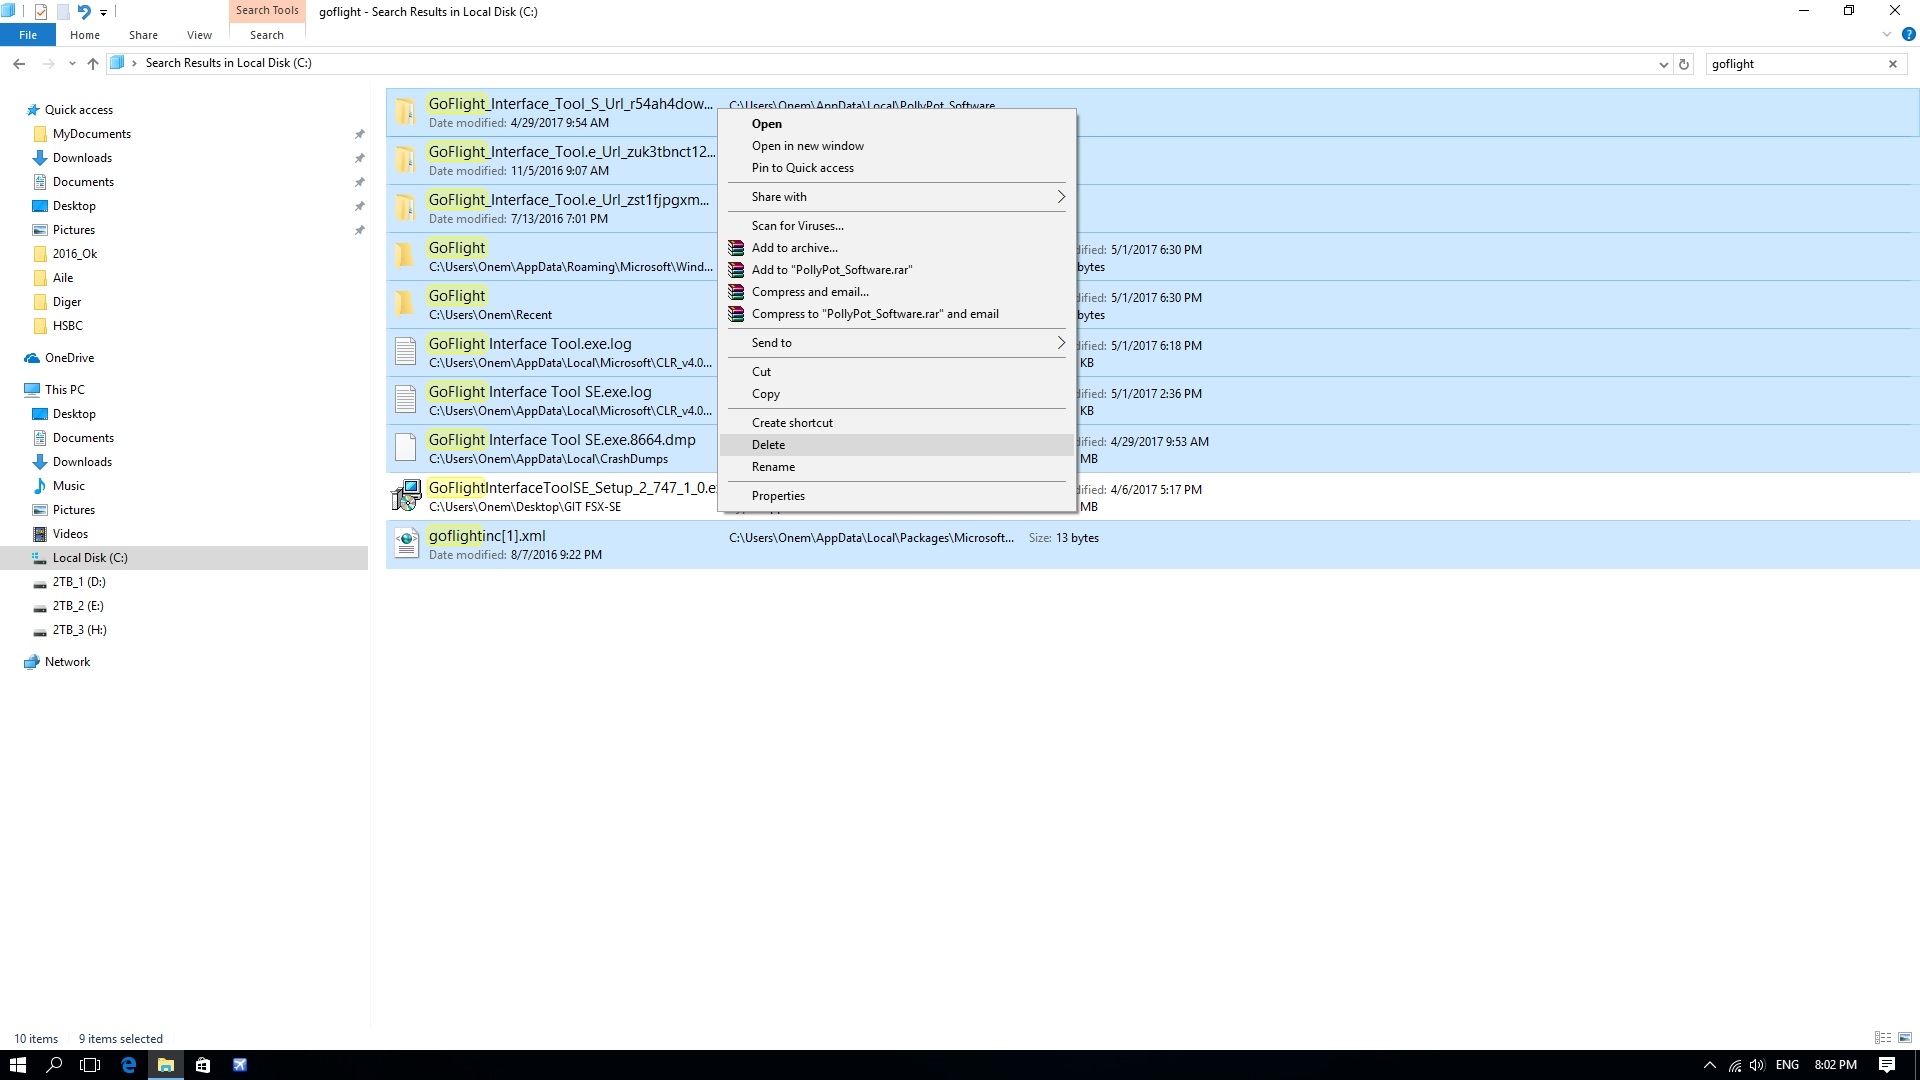Open Microsoft Edge from taskbar
Viewport: 1920px width, 1080px height.
tap(128, 1065)
